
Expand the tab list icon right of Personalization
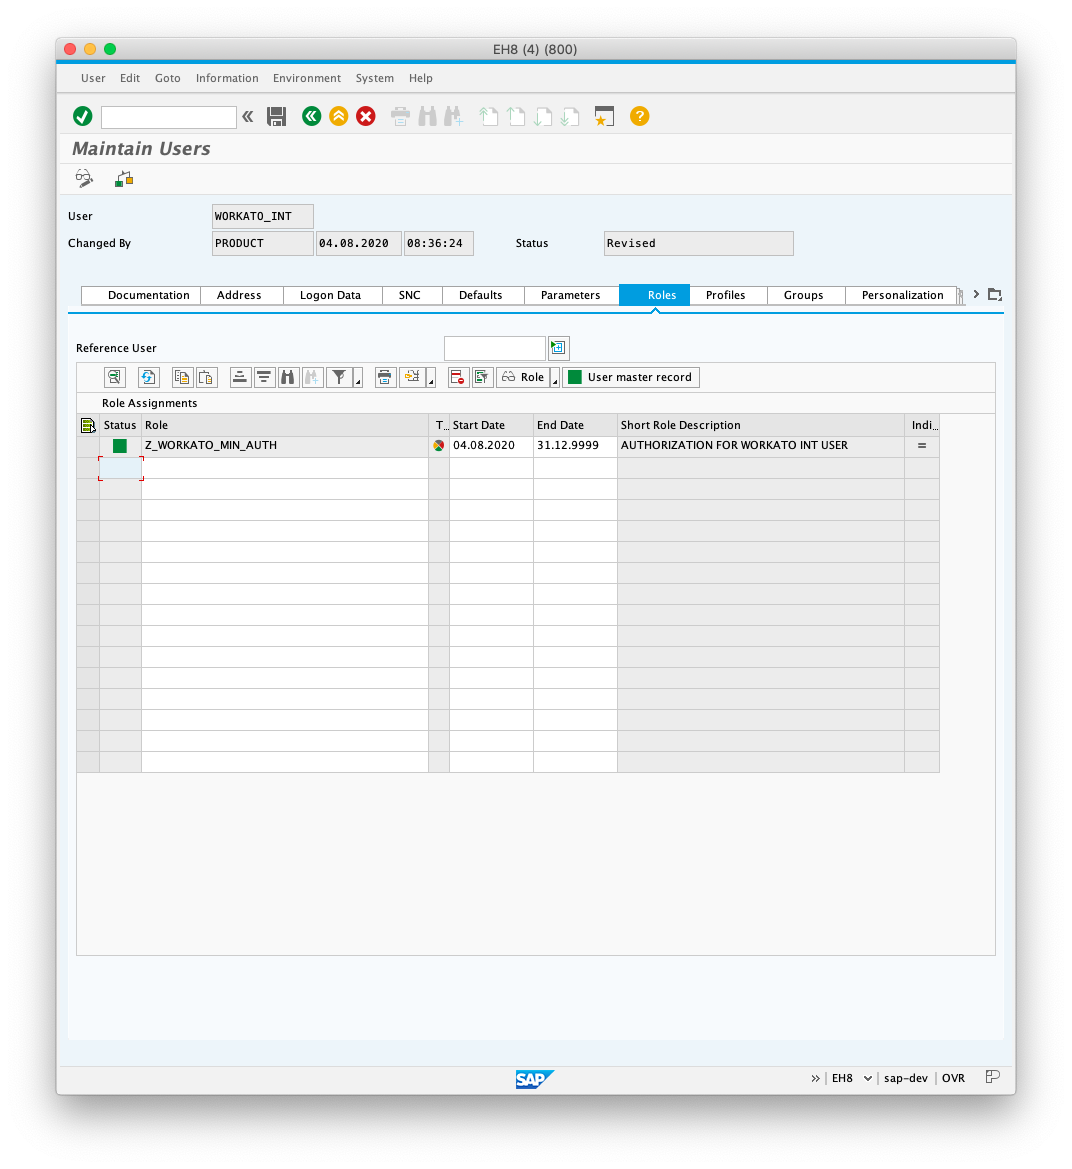tap(994, 295)
